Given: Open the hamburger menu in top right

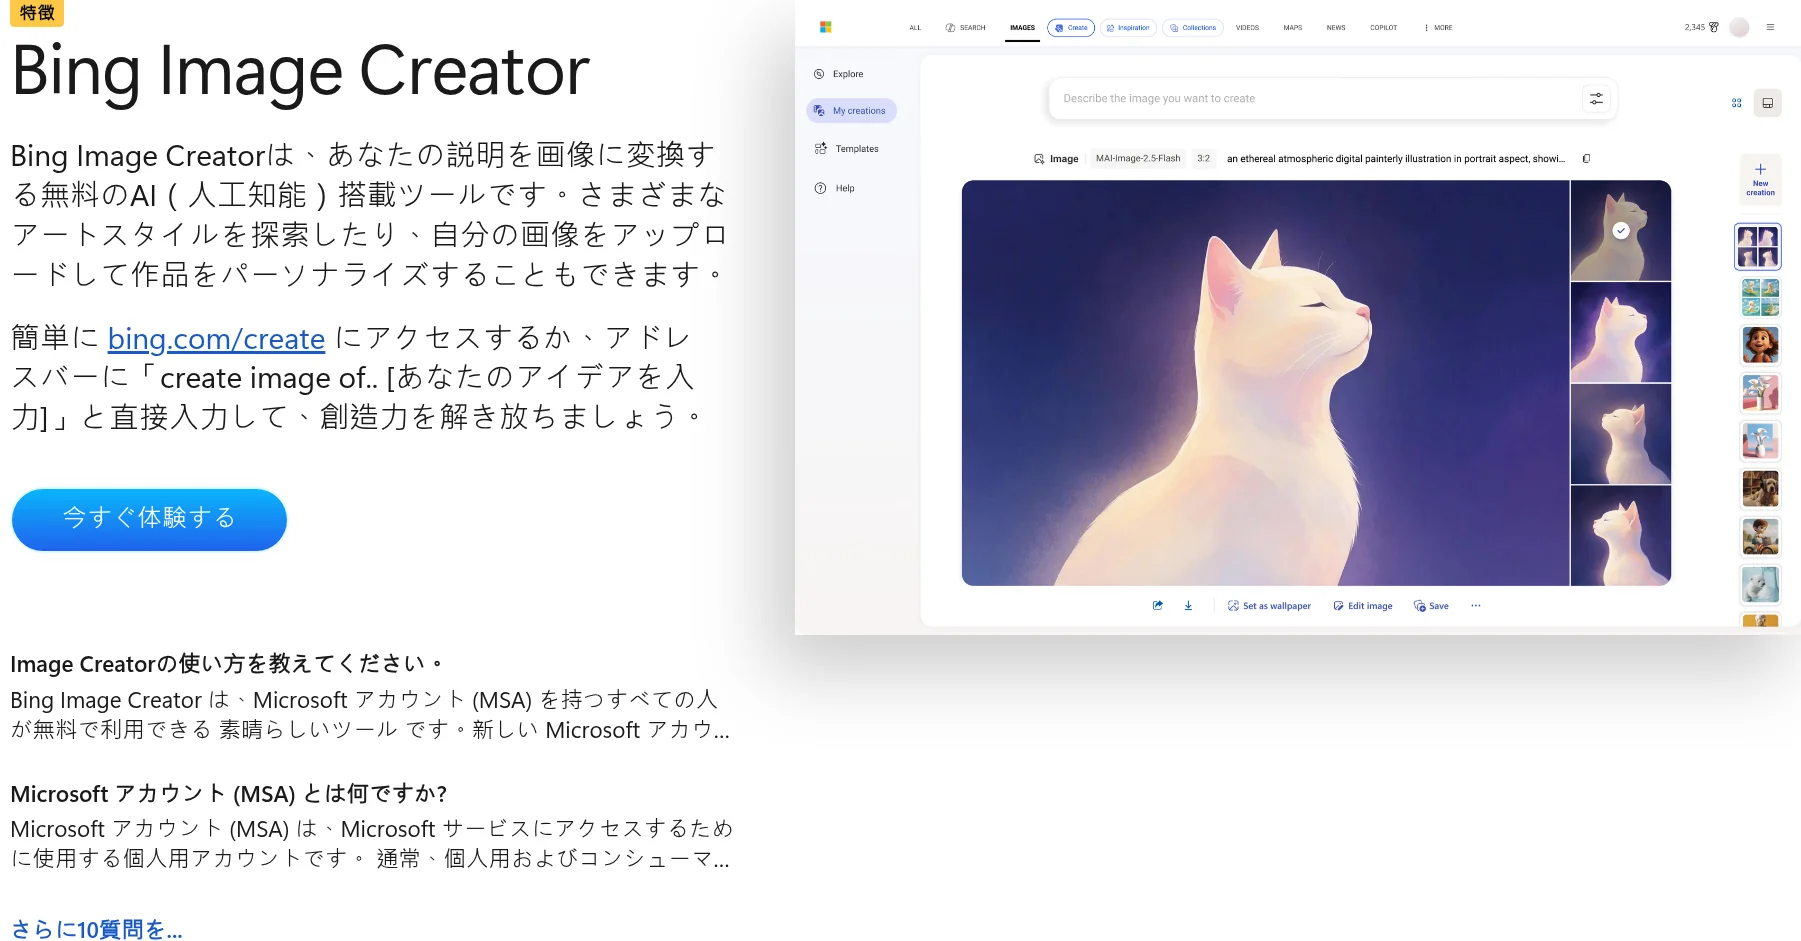Looking at the screenshot, I should 1770,27.
